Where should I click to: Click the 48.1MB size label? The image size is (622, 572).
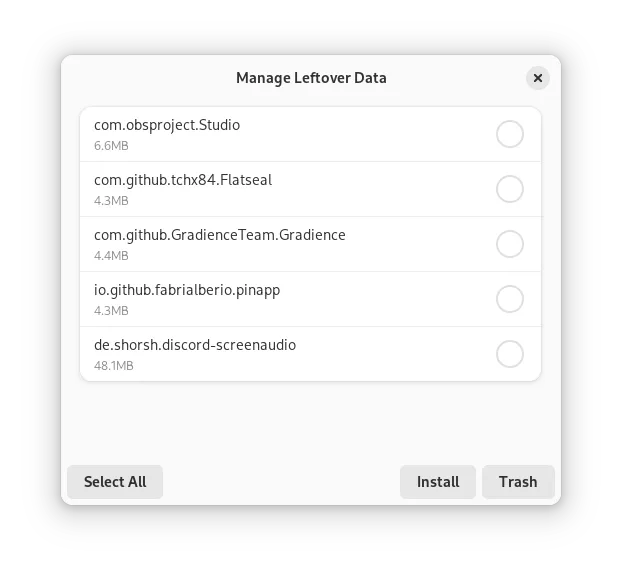114,366
